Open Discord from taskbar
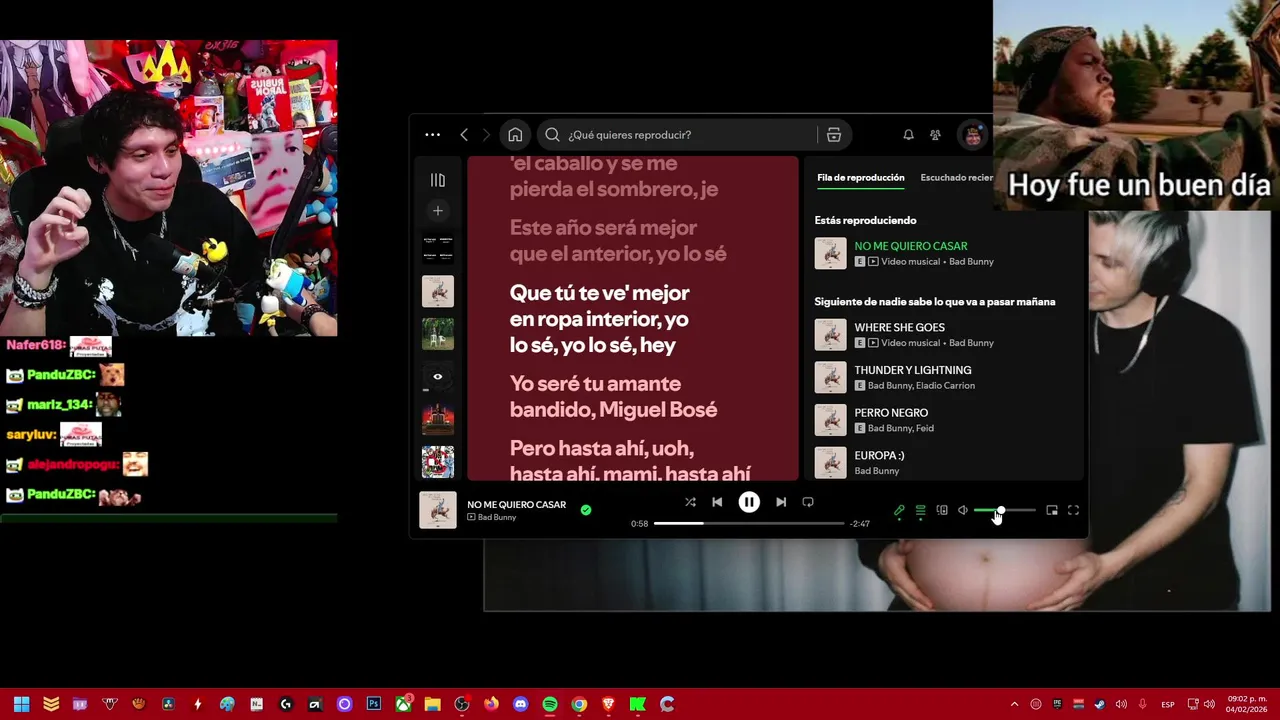This screenshot has width=1280, height=720. 520,704
